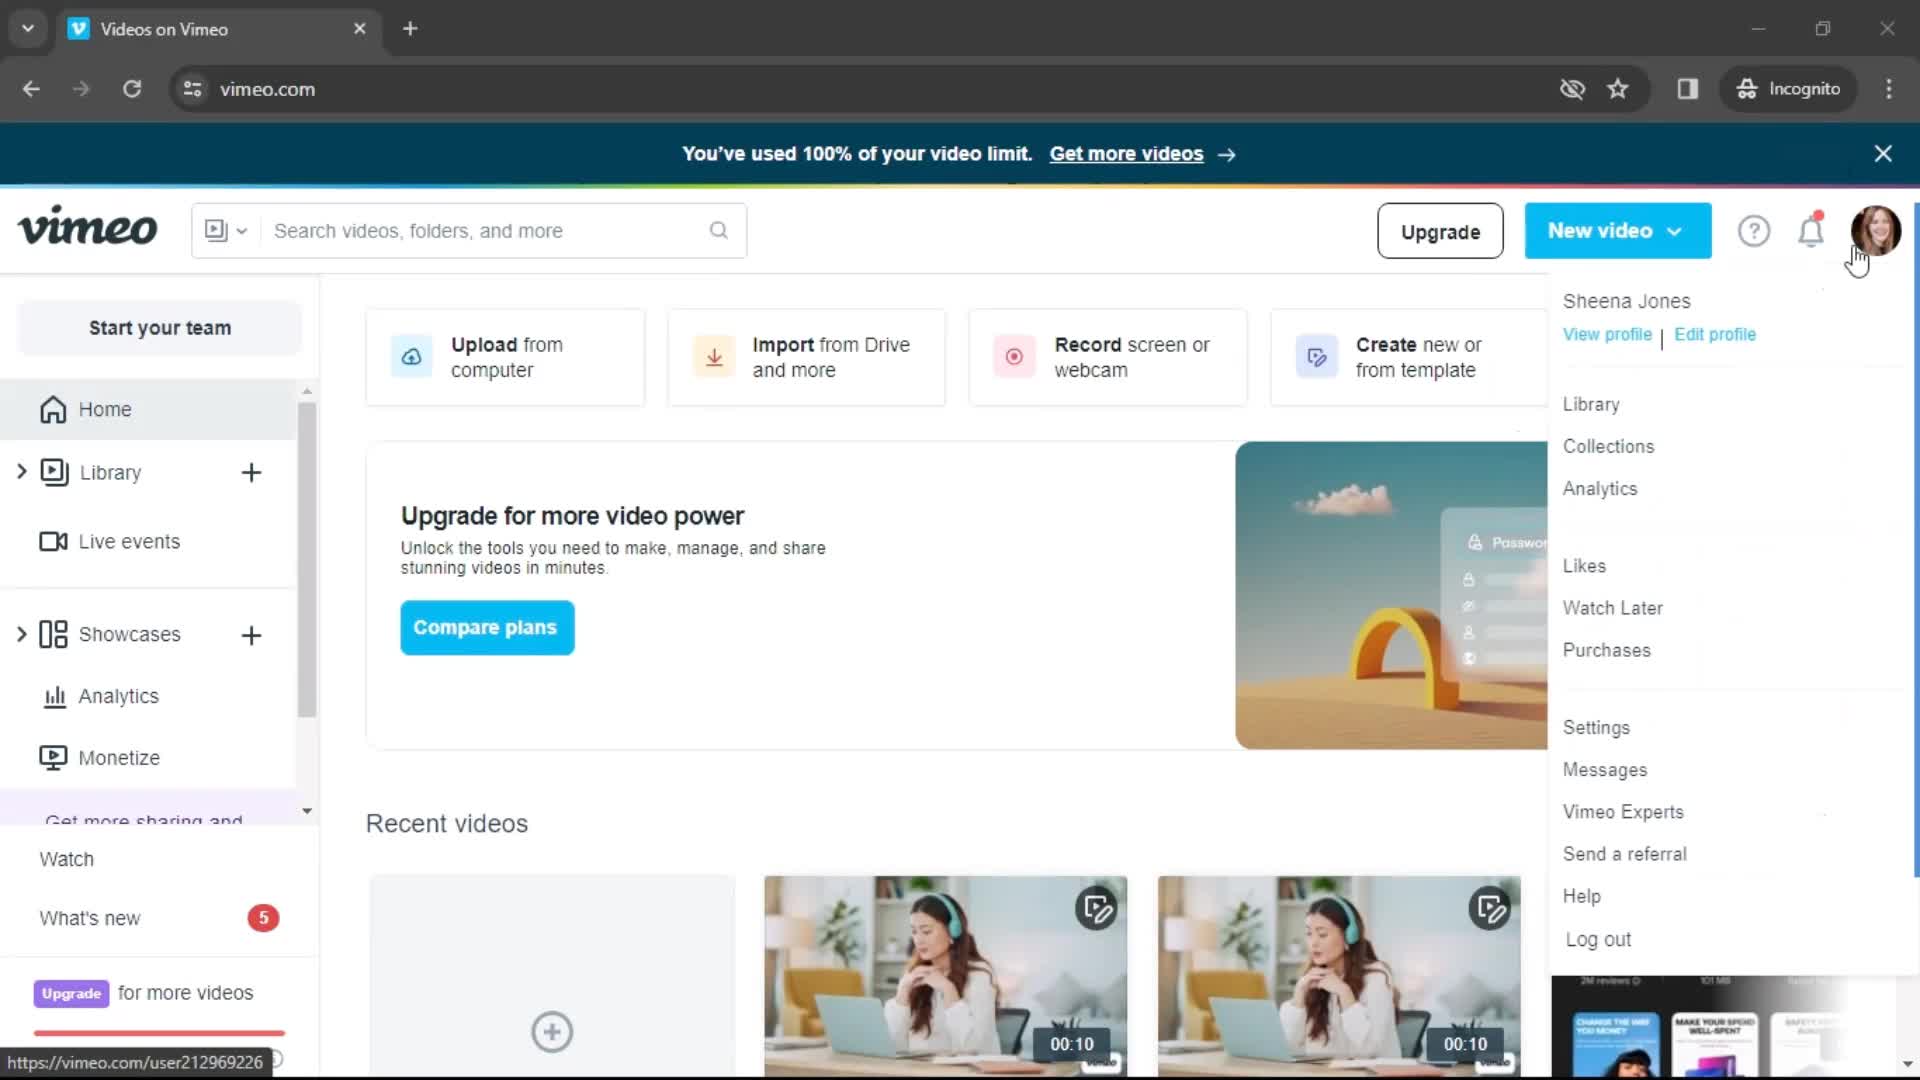This screenshot has width=1920, height=1080.
Task: Open Collections in the profile menu
Action: [x=1608, y=447]
